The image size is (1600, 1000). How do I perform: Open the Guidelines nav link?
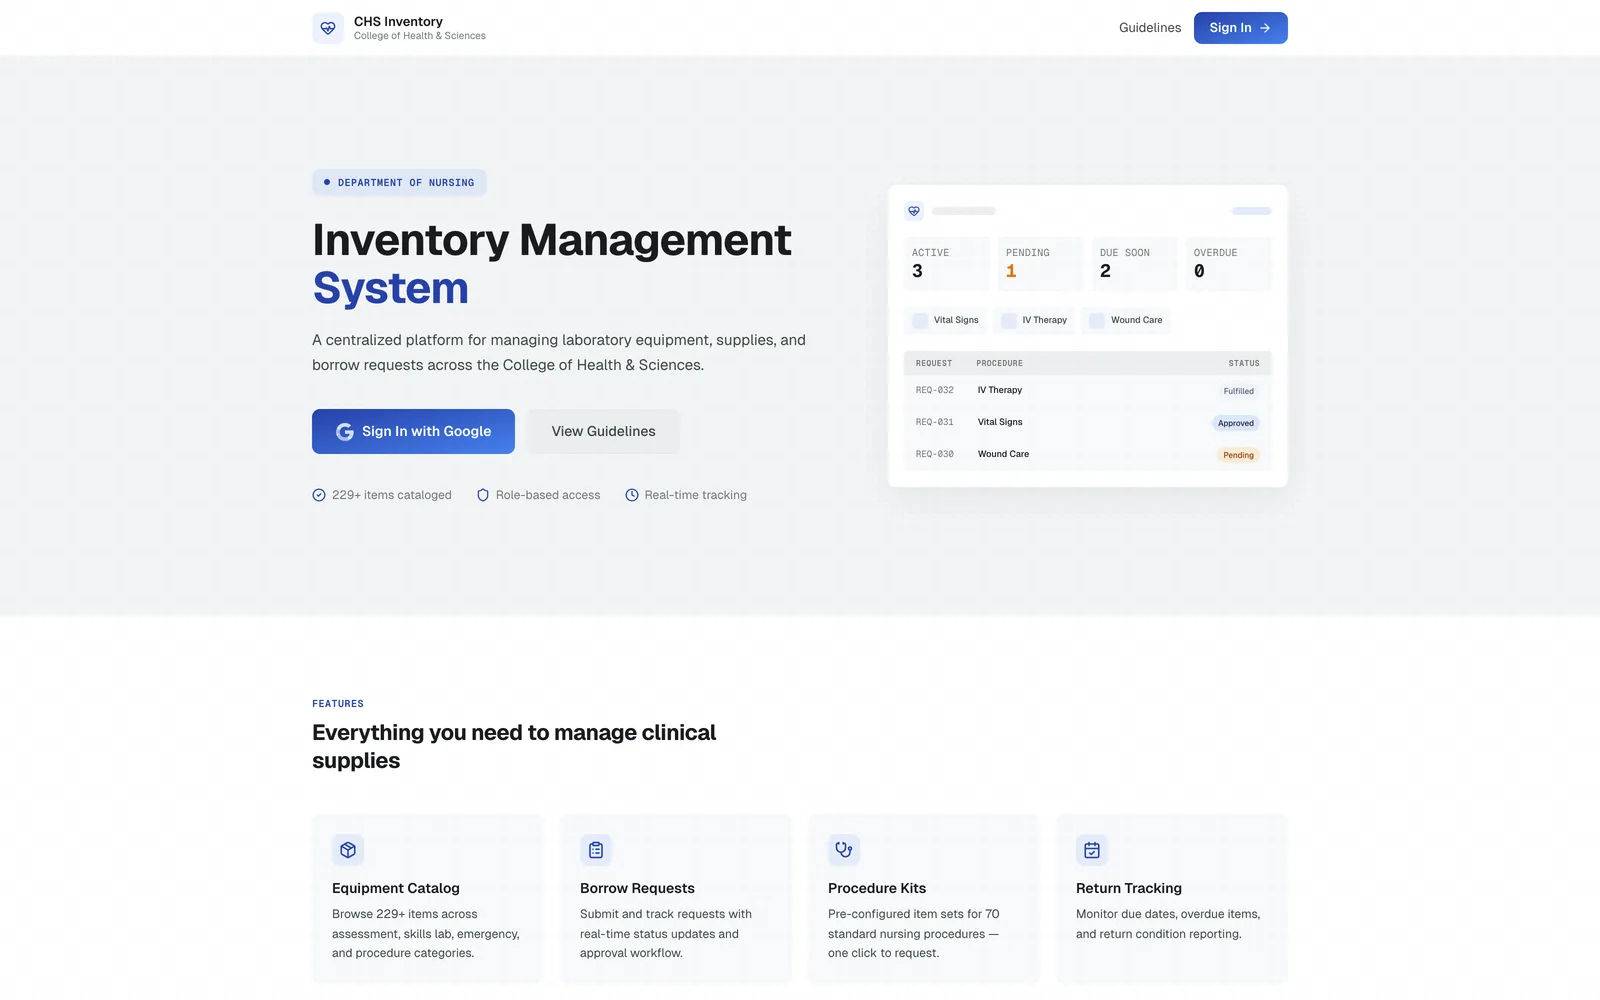1150,28
